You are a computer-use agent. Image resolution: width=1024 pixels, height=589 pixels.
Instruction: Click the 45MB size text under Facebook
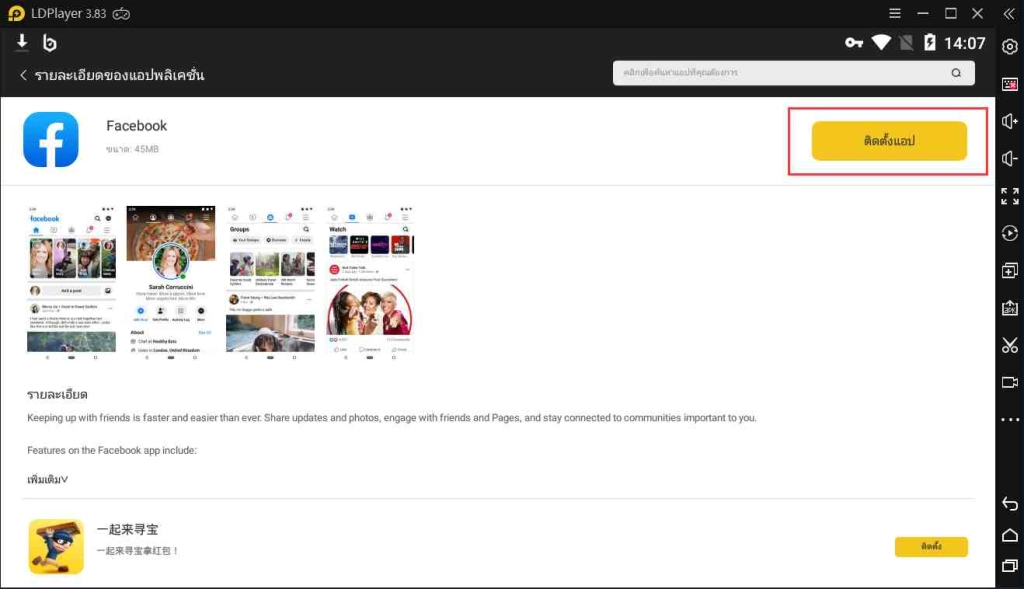(133, 149)
